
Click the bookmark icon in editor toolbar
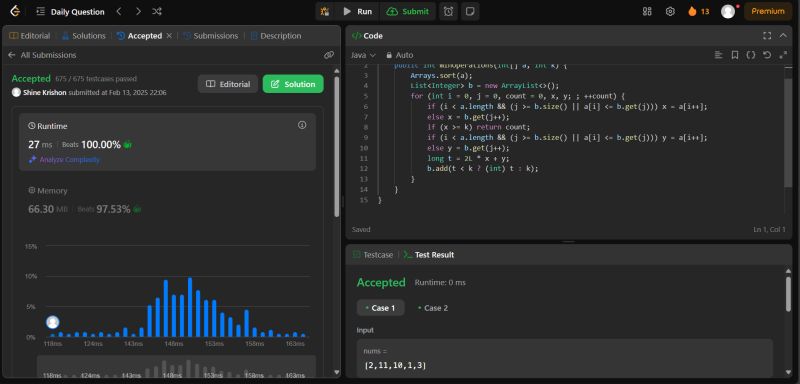(735, 55)
